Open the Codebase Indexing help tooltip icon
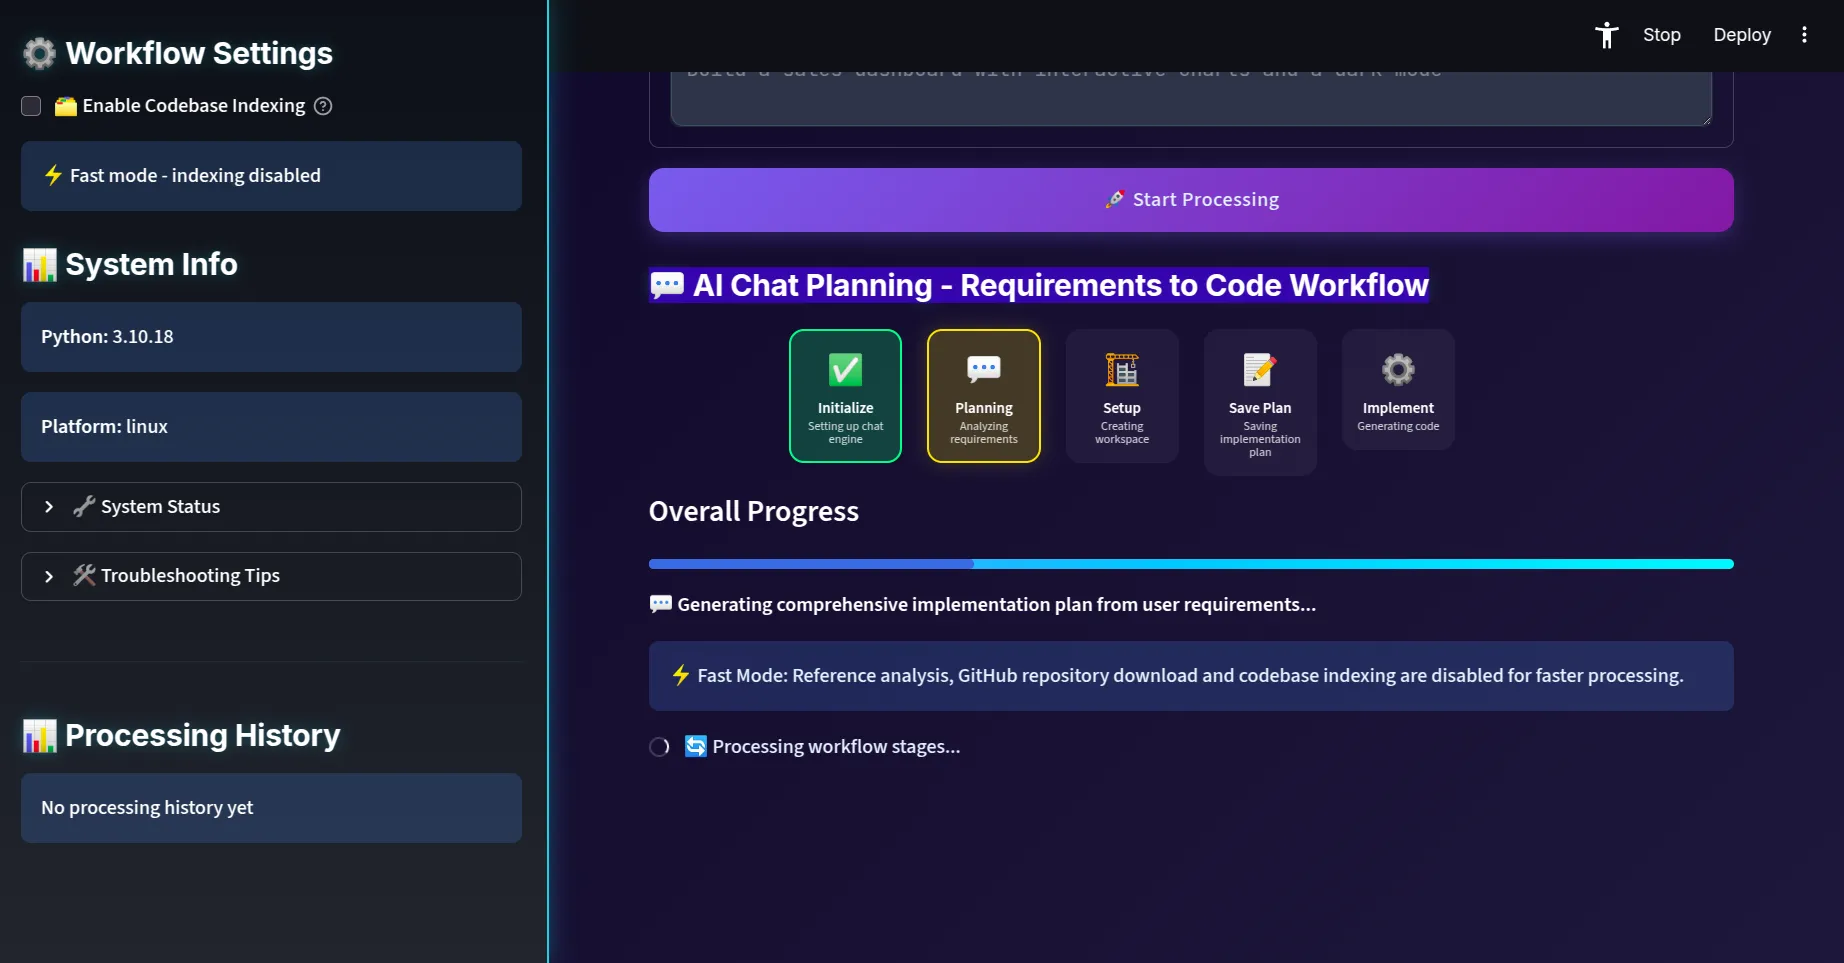 pyautogui.click(x=322, y=105)
